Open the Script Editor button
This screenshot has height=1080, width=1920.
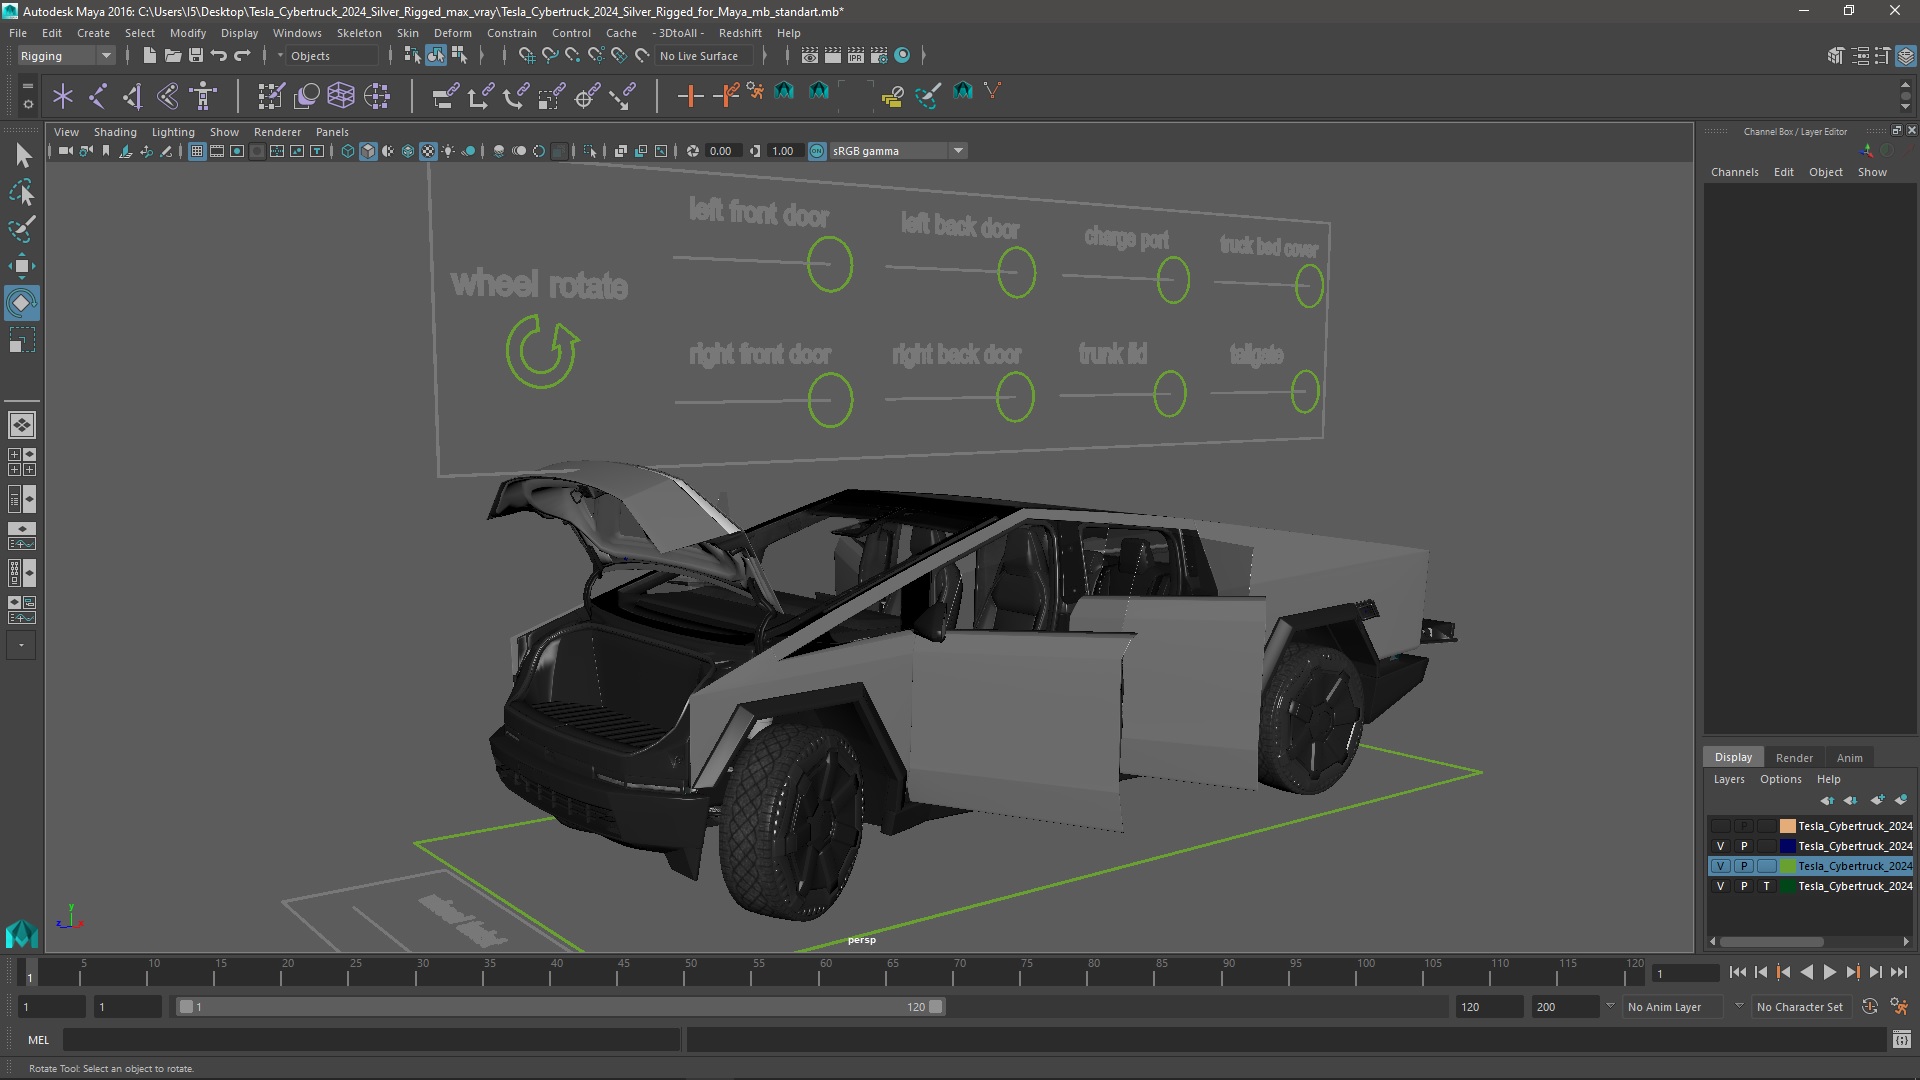(x=1902, y=1040)
